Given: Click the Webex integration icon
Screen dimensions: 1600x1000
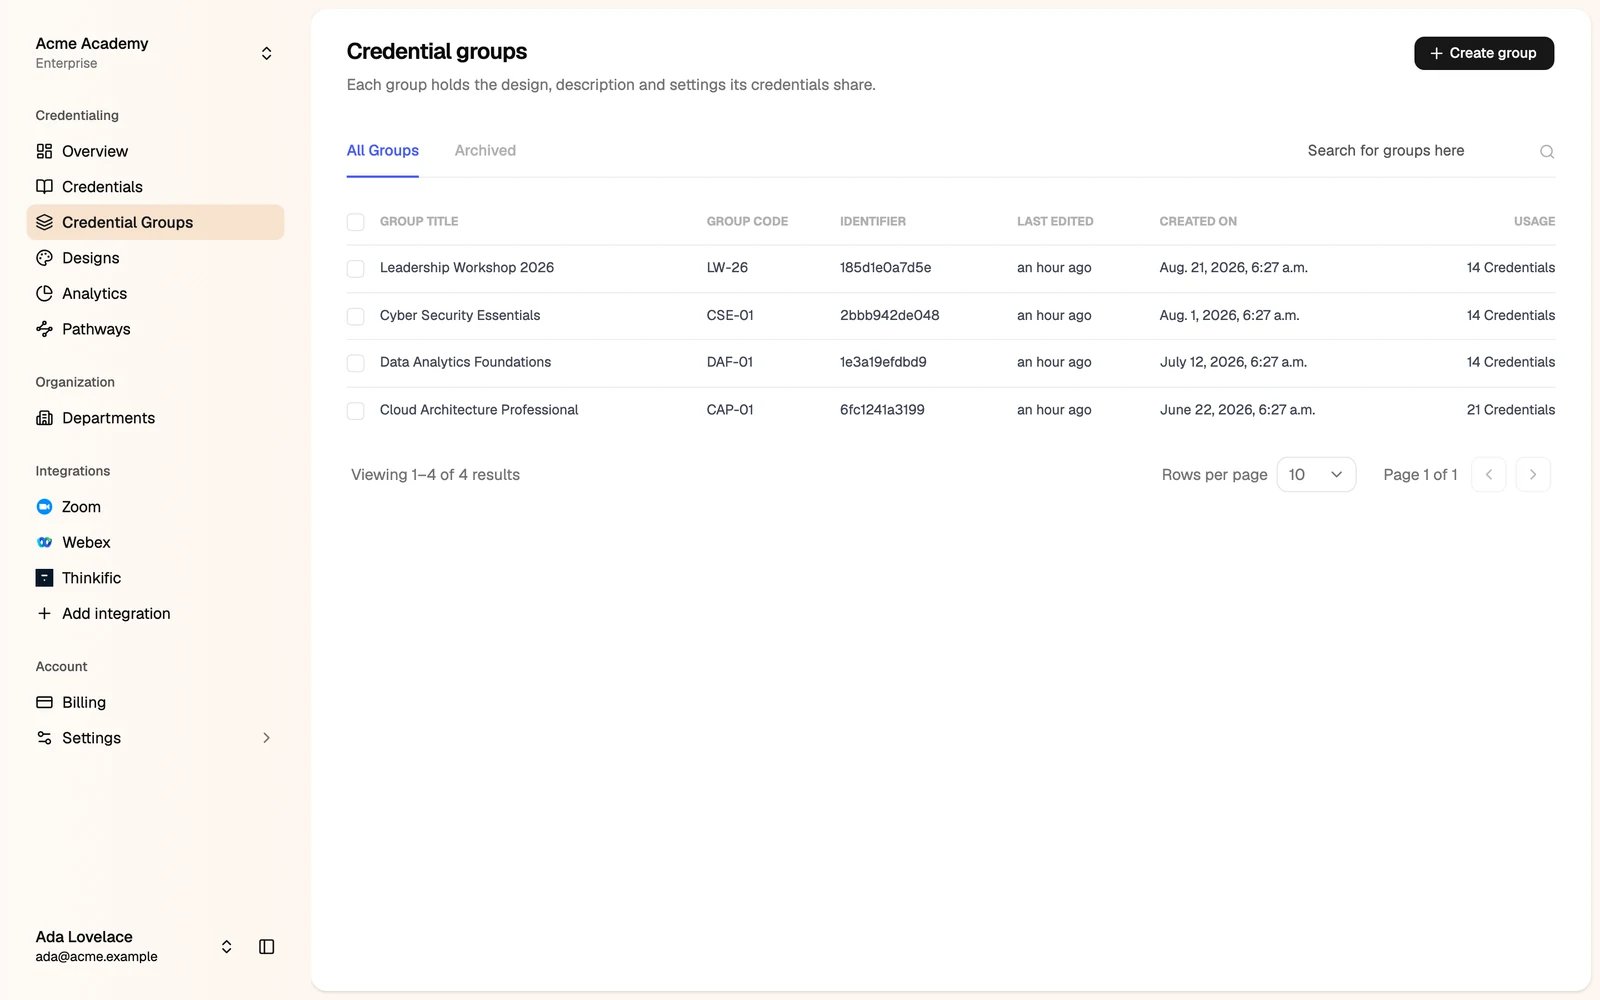Looking at the screenshot, I should click(x=44, y=542).
